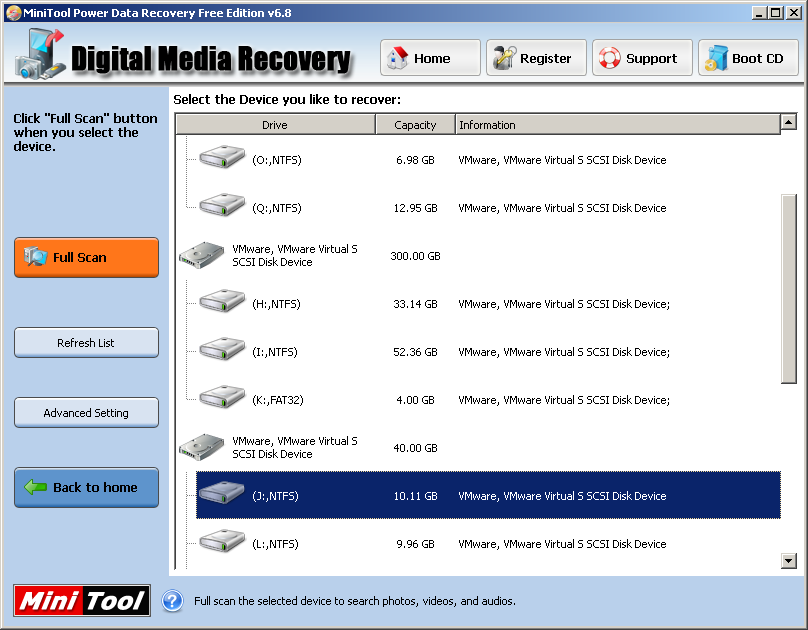The image size is (808, 630).
Task: Click the 6.98 GB capacity cell
Action: click(415, 160)
